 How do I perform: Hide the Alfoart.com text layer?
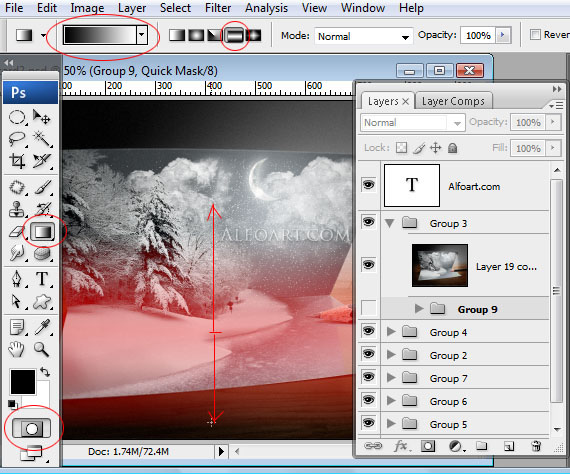(x=368, y=185)
